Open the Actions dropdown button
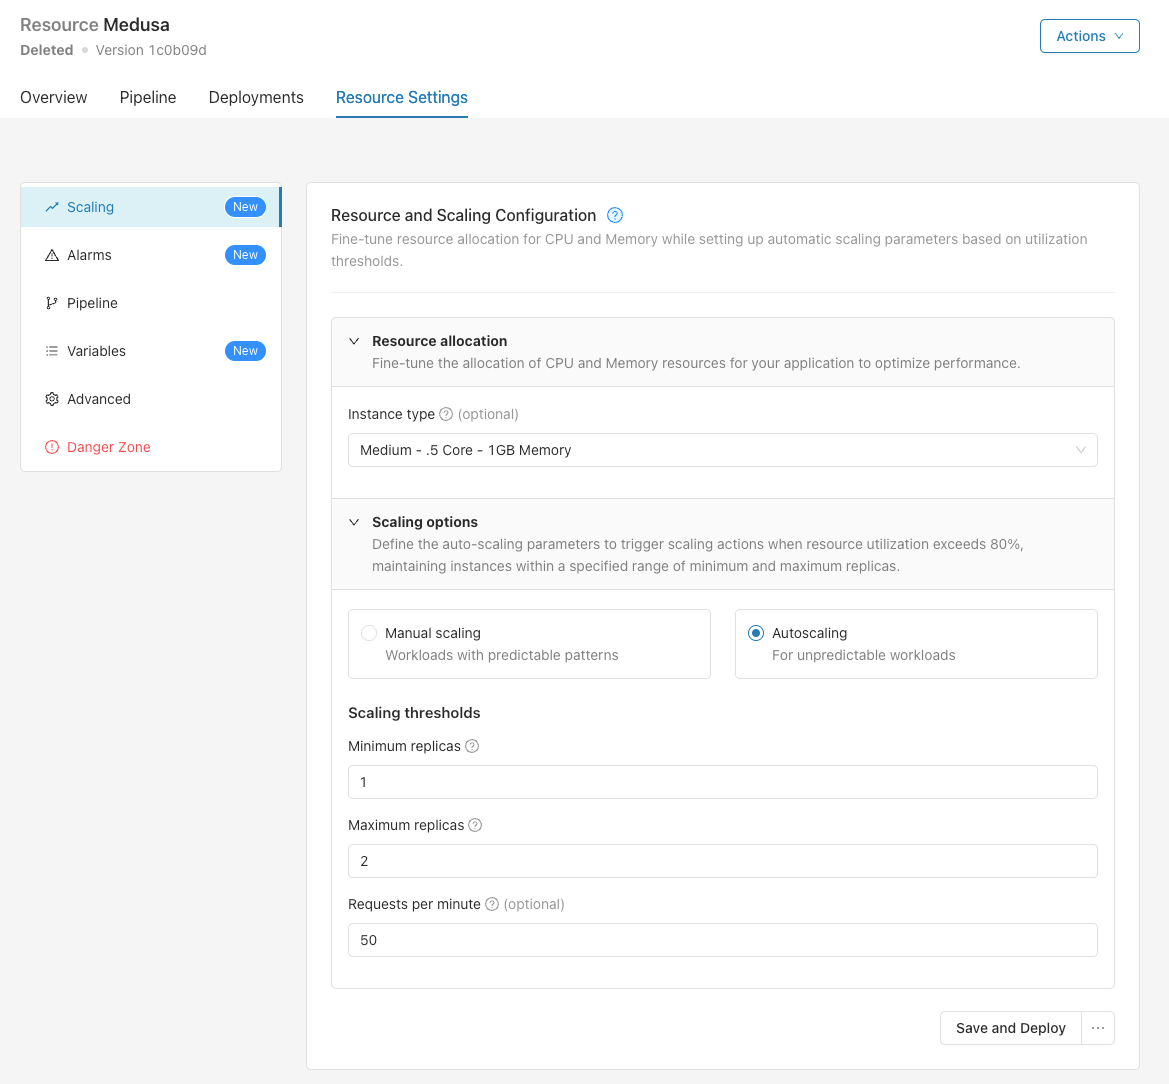The image size is (1169, 1084). click(x=1089, y=36)
